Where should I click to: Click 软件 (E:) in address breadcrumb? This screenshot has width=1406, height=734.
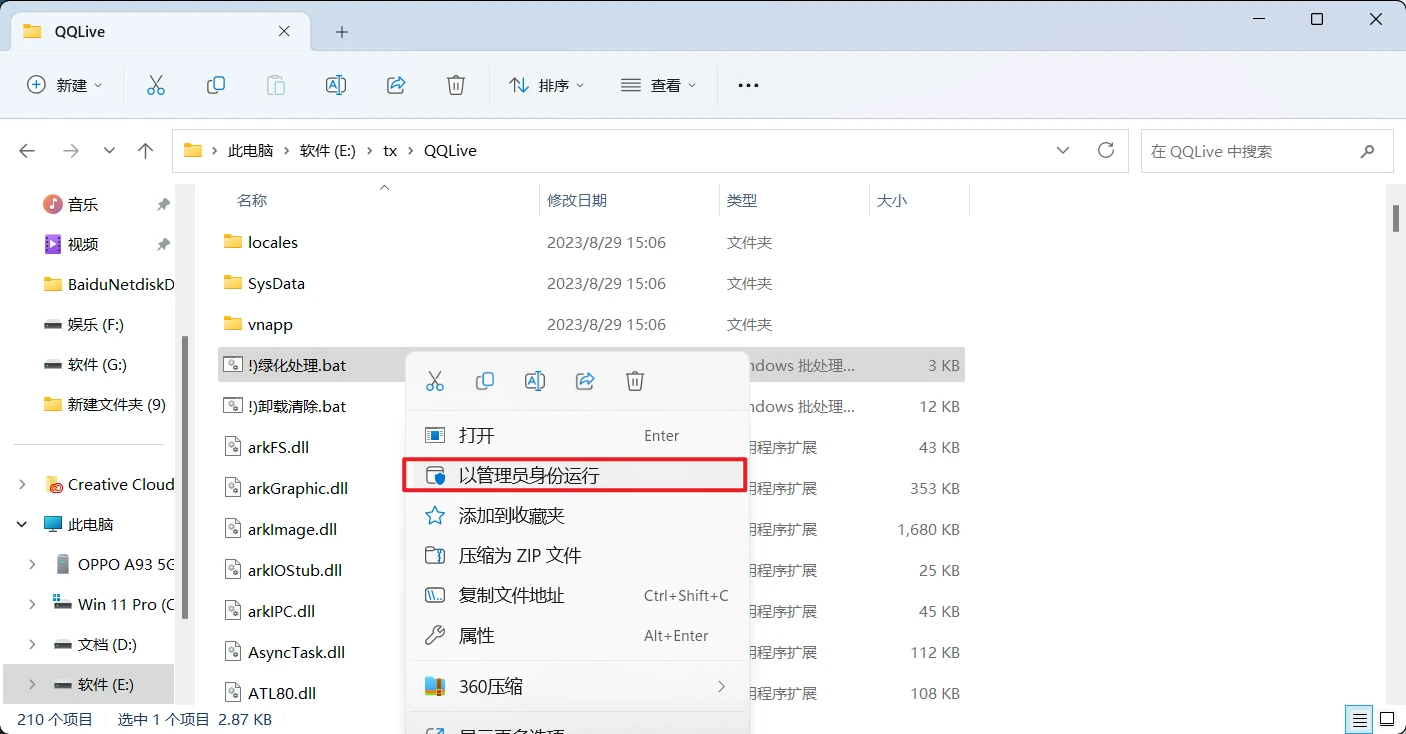coord(328,151)
